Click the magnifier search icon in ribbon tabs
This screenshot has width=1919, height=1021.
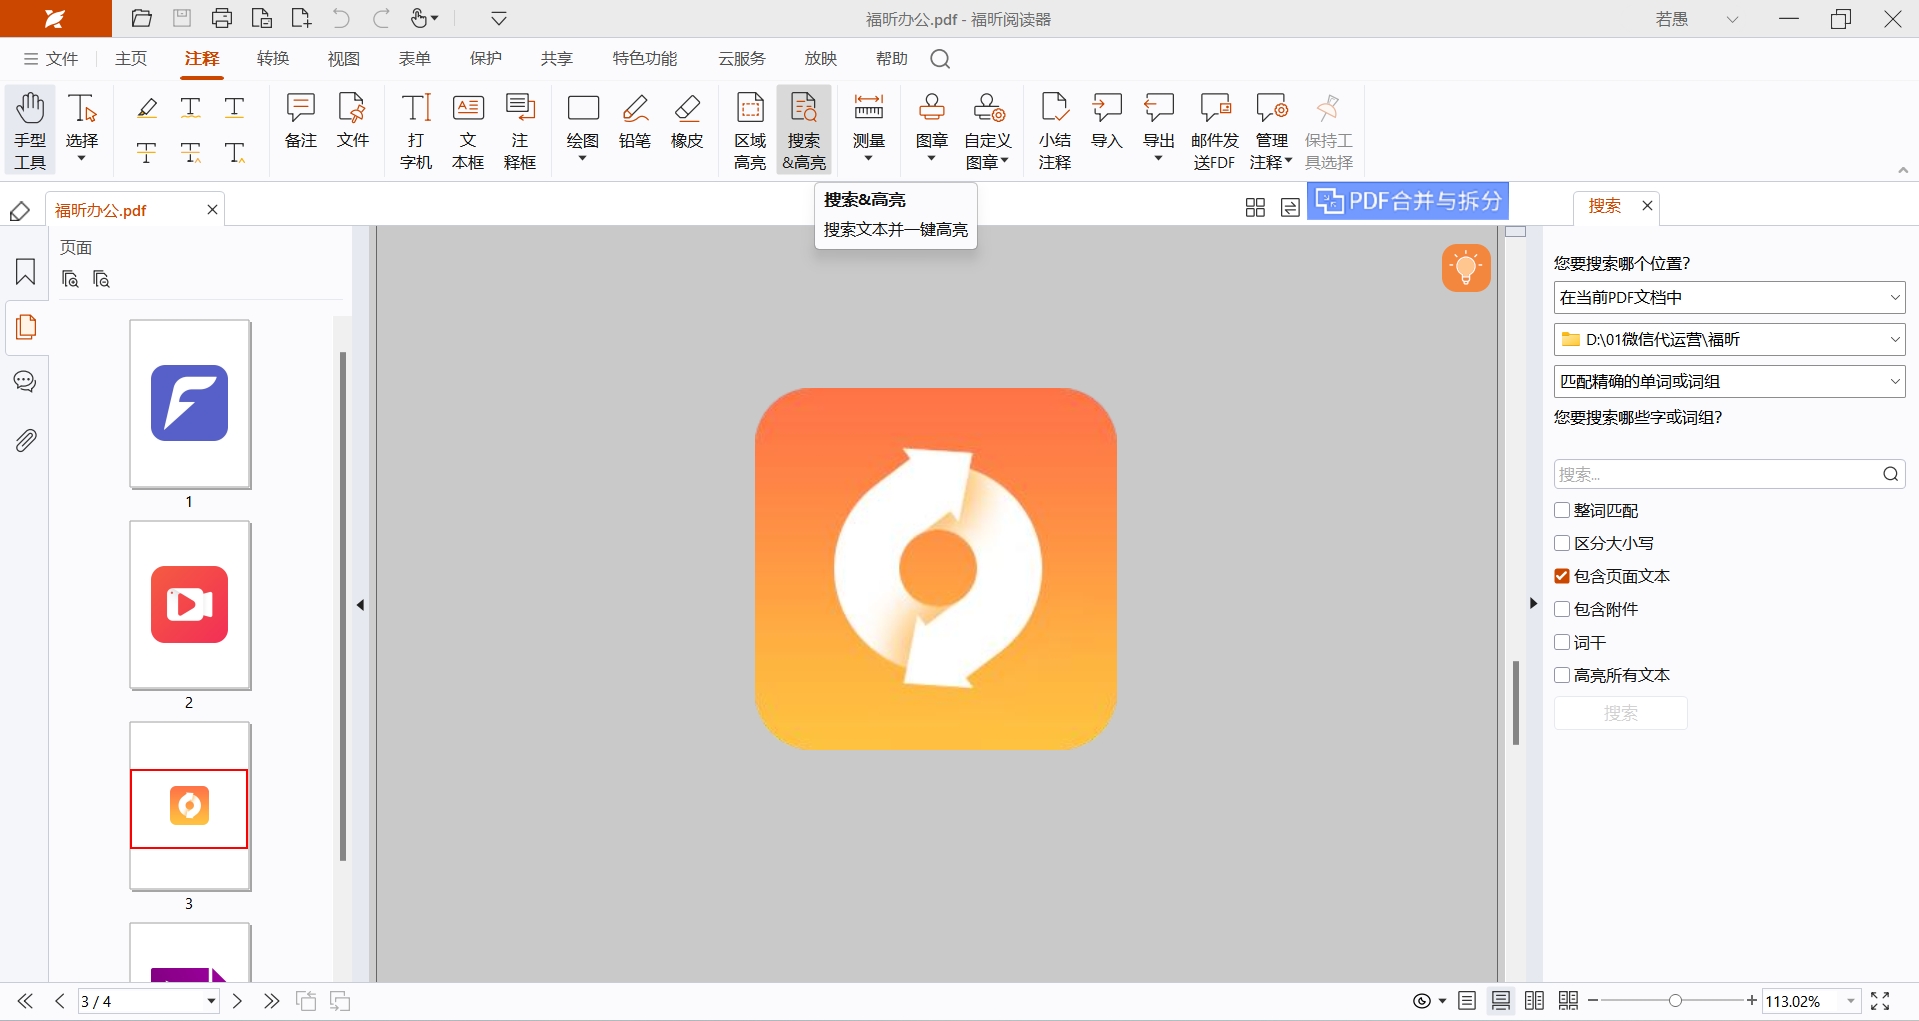940,59
